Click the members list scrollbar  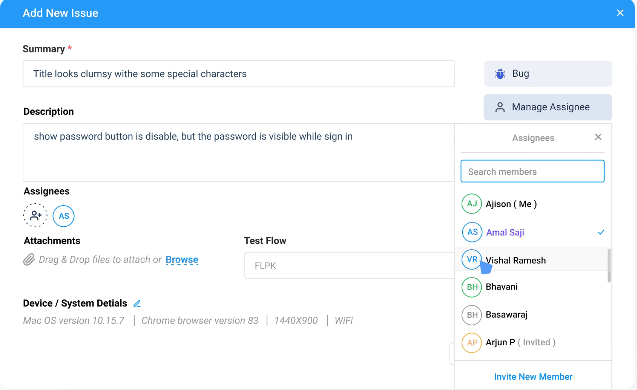pos(609,265)
